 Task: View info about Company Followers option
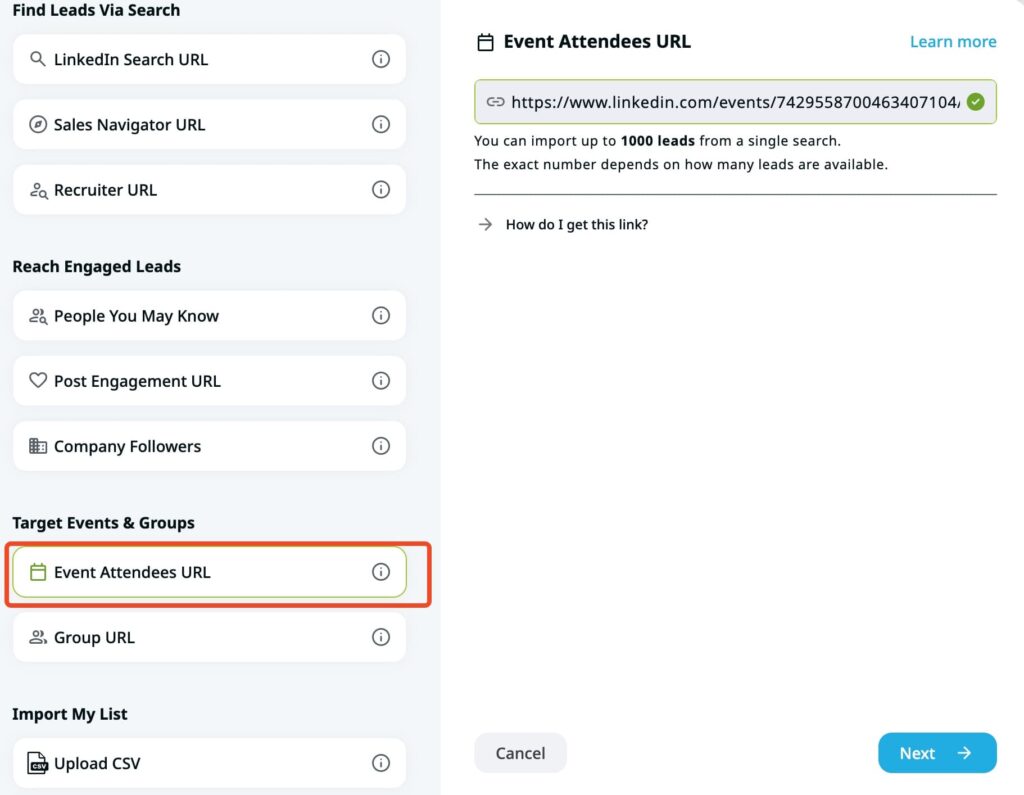380,446
